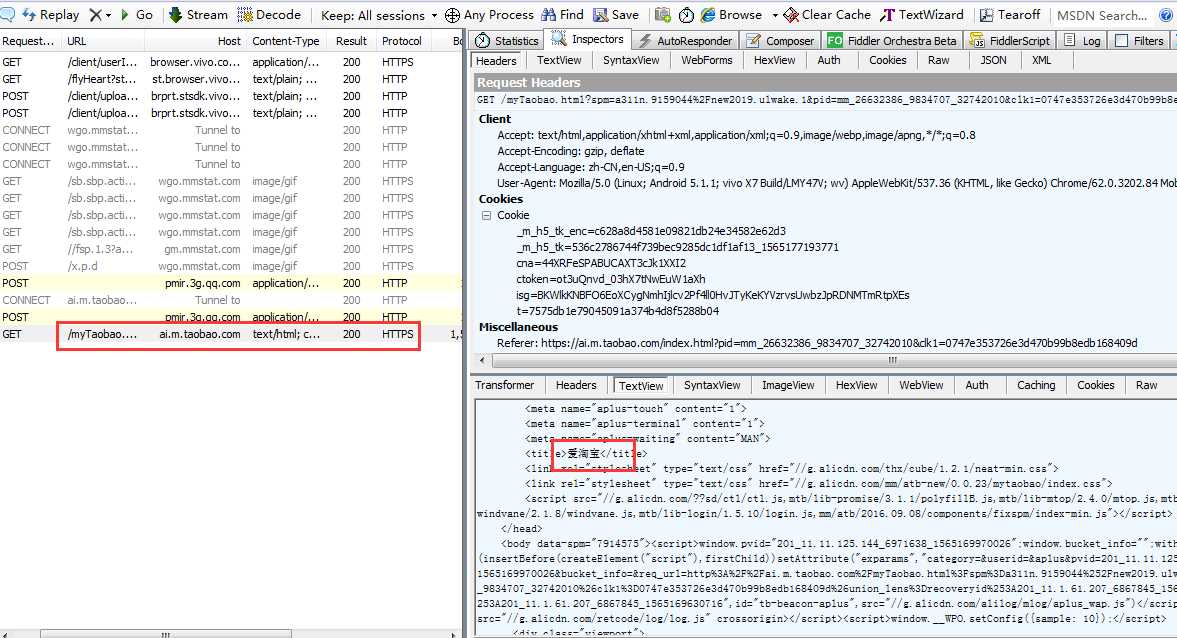Screen dimensions: 1177x638
Task: Click the comment bubble icon in the toolbar
Action: [7, 14]
